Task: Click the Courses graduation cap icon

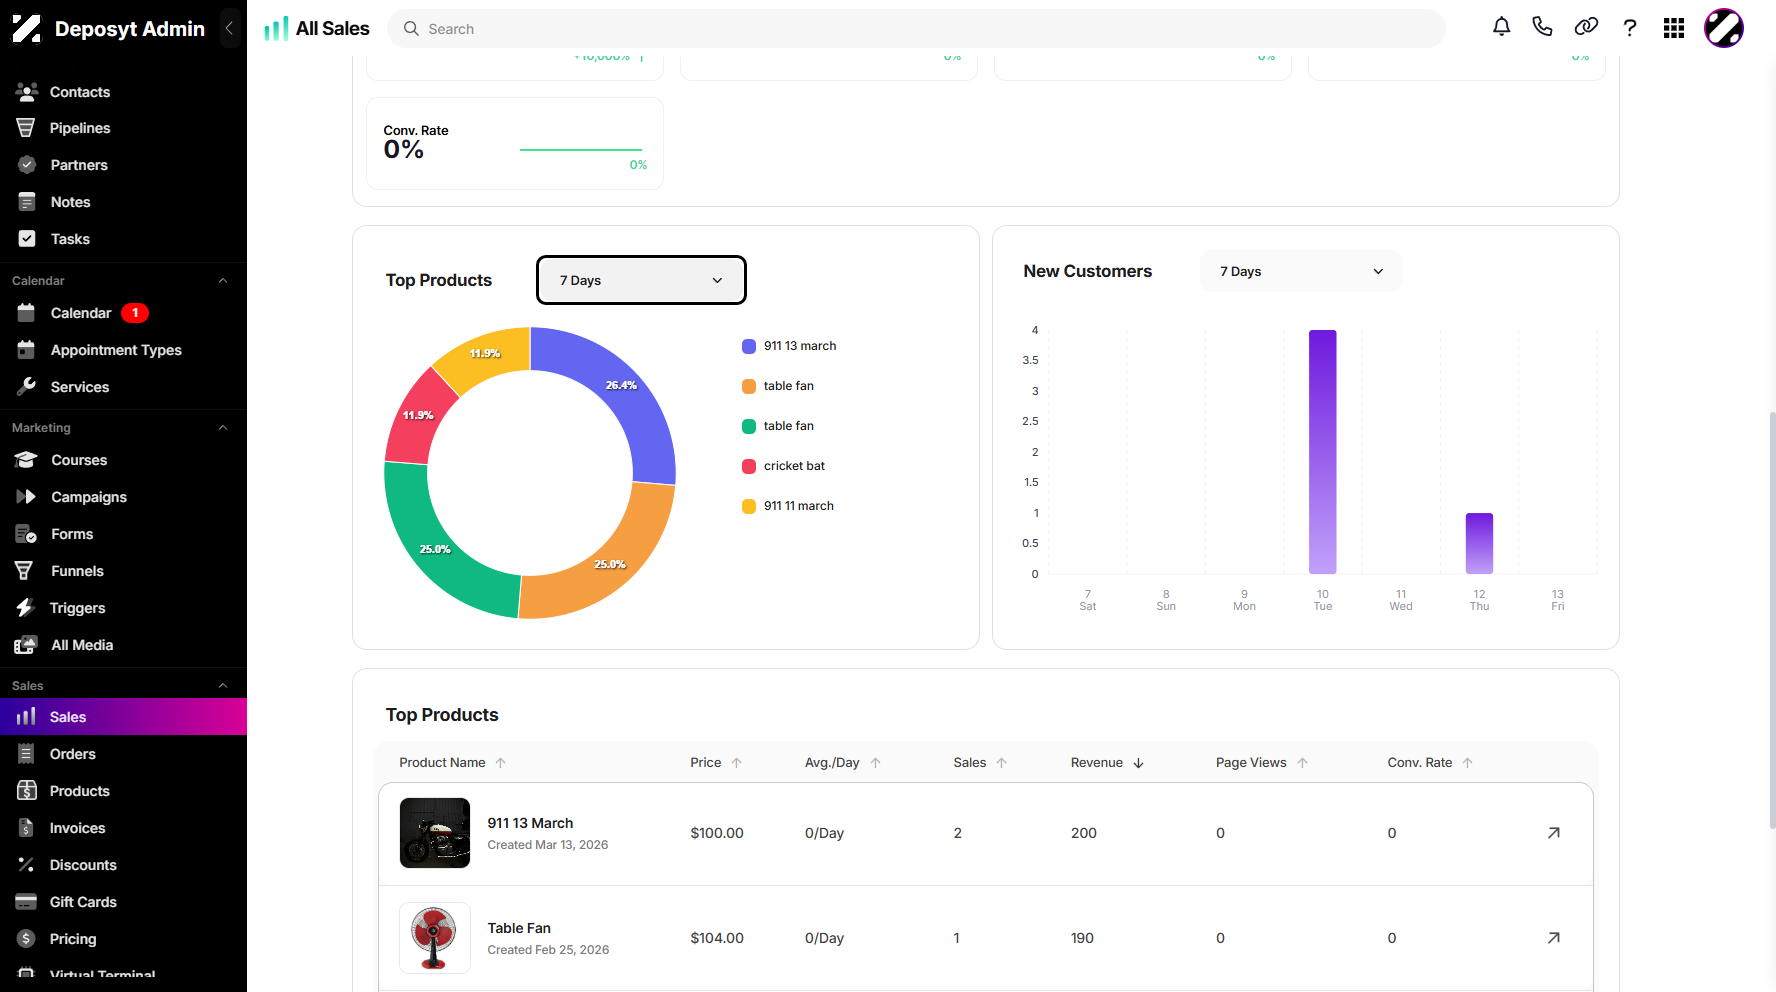Action: (x=26, y=460)
